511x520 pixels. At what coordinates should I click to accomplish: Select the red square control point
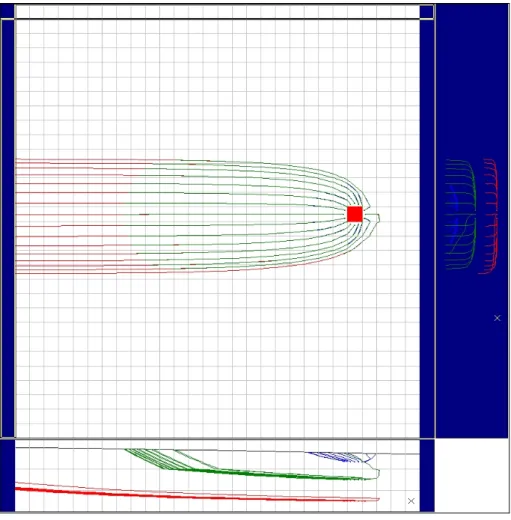coord(355,214)
